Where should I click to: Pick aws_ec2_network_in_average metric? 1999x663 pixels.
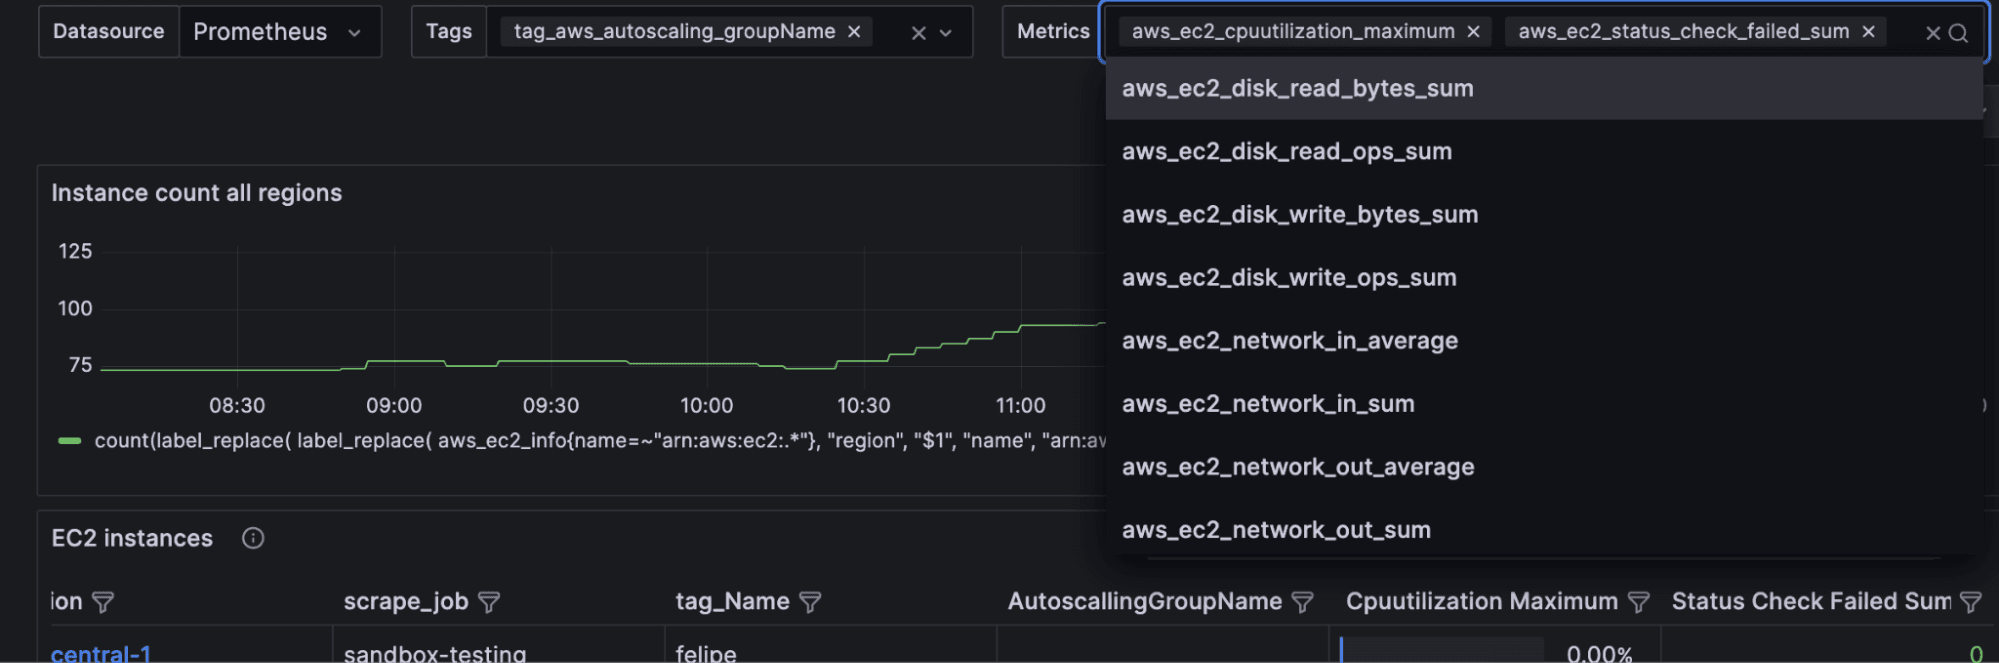click(1544, 341)
